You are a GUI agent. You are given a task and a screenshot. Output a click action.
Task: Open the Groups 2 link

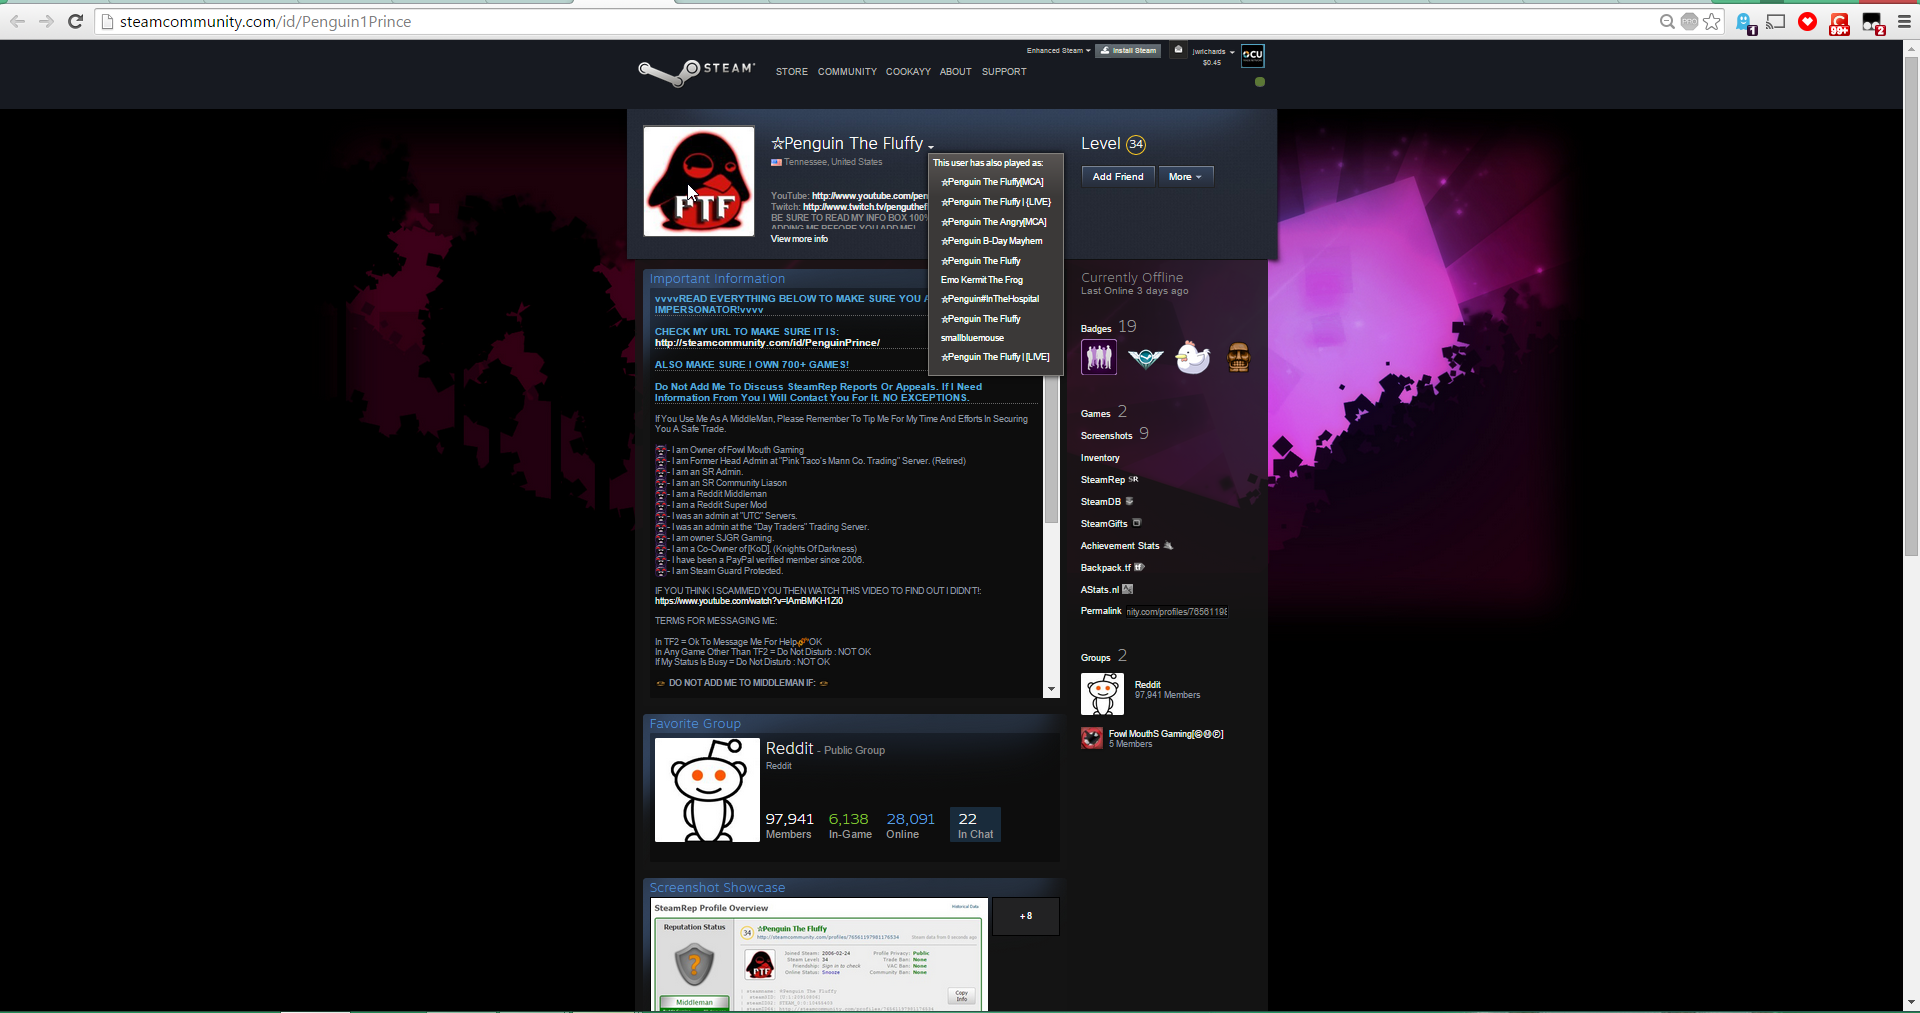coord(1104,656)
